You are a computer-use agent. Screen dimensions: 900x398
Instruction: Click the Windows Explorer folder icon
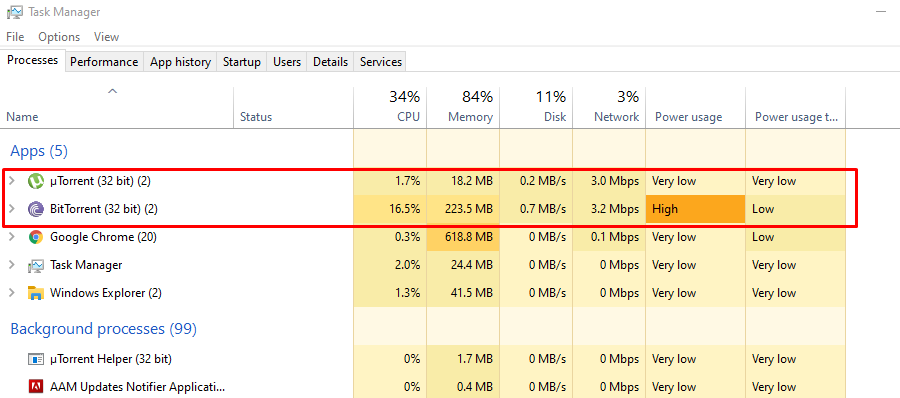tap(36, 293)
